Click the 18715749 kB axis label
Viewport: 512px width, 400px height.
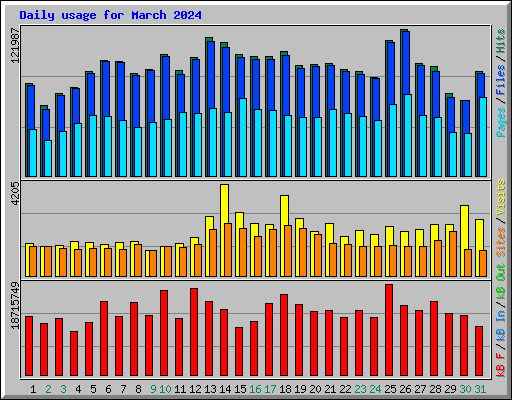[16, 305]
